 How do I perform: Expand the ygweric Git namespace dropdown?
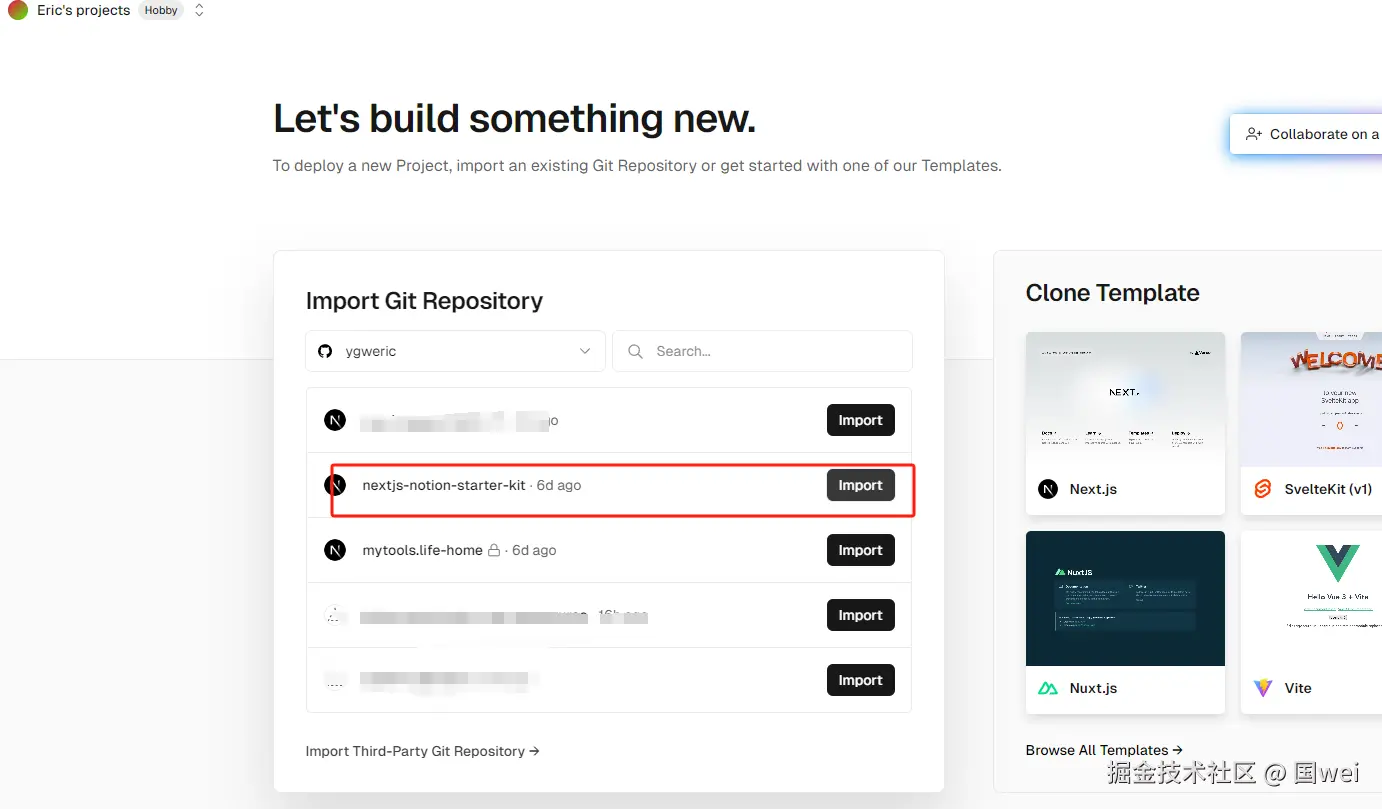click(585, 351)
